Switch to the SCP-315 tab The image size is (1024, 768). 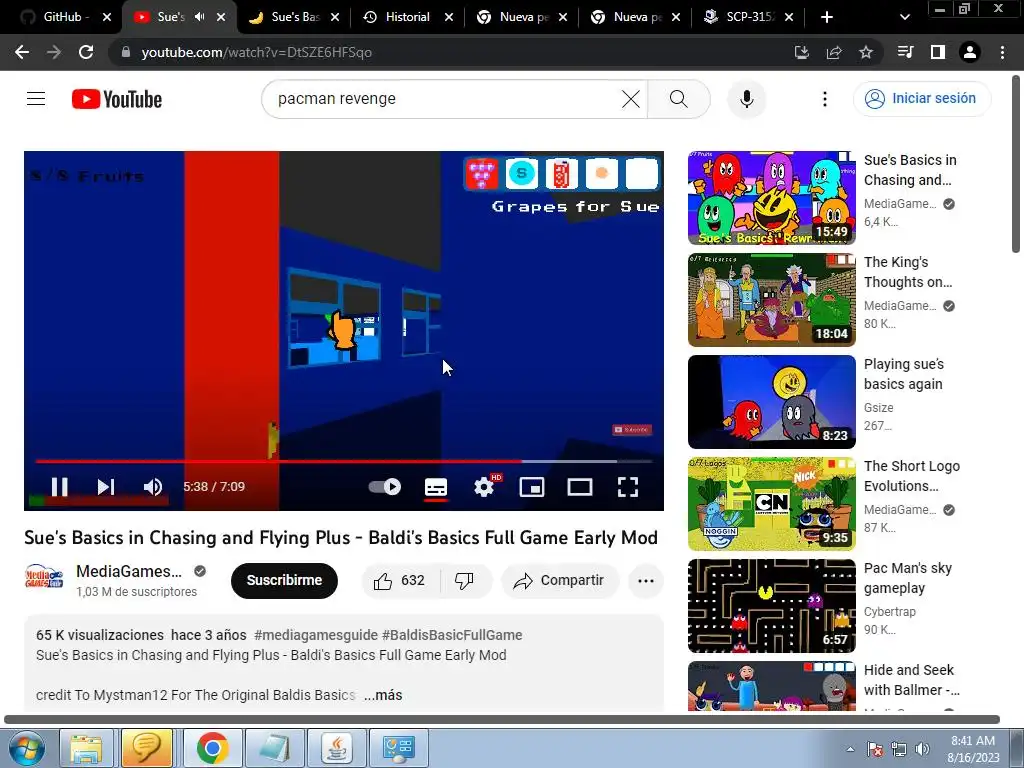(748, 17)
